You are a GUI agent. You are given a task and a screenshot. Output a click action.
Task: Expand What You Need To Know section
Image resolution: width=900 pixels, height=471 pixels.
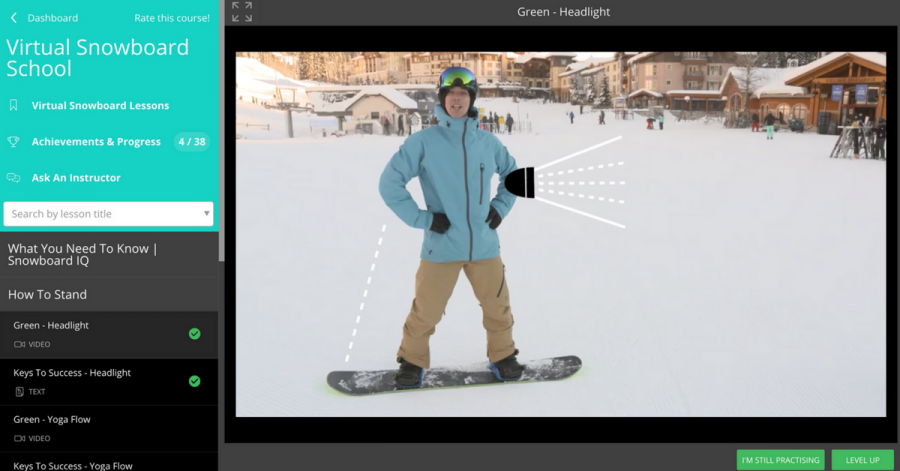click(x=109, y=255)
